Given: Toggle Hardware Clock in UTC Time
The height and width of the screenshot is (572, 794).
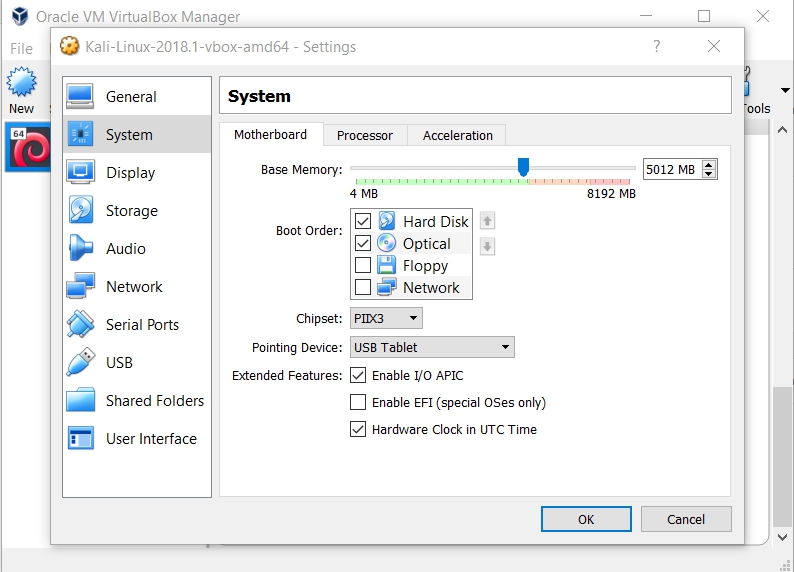Looking at the screenshot, I should tap(358, 429).
